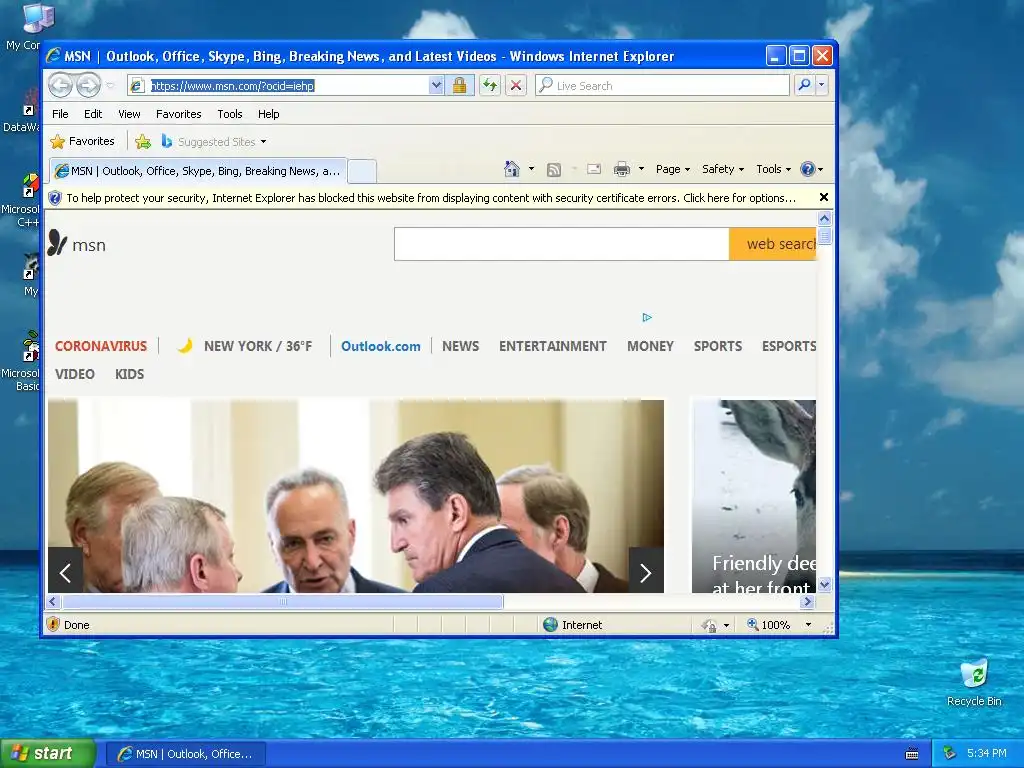
Task: Click the Internet zone globe icon
Action: (551, 624)
